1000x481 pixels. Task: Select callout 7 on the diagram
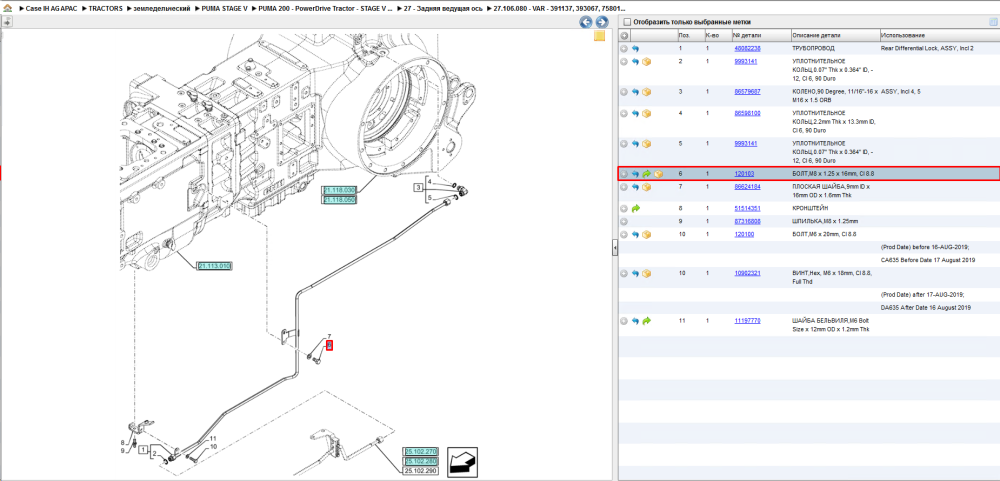click(x=330, y=336)
